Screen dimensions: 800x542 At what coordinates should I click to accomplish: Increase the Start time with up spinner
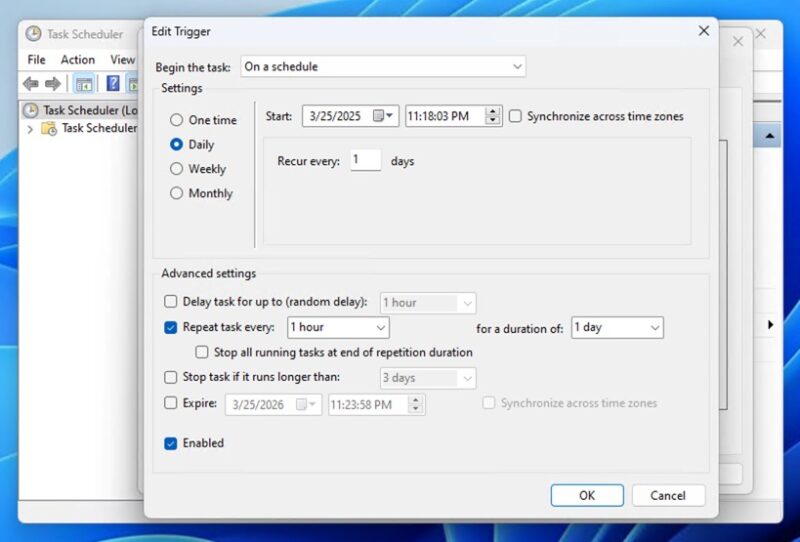click(x=492, y=112)
